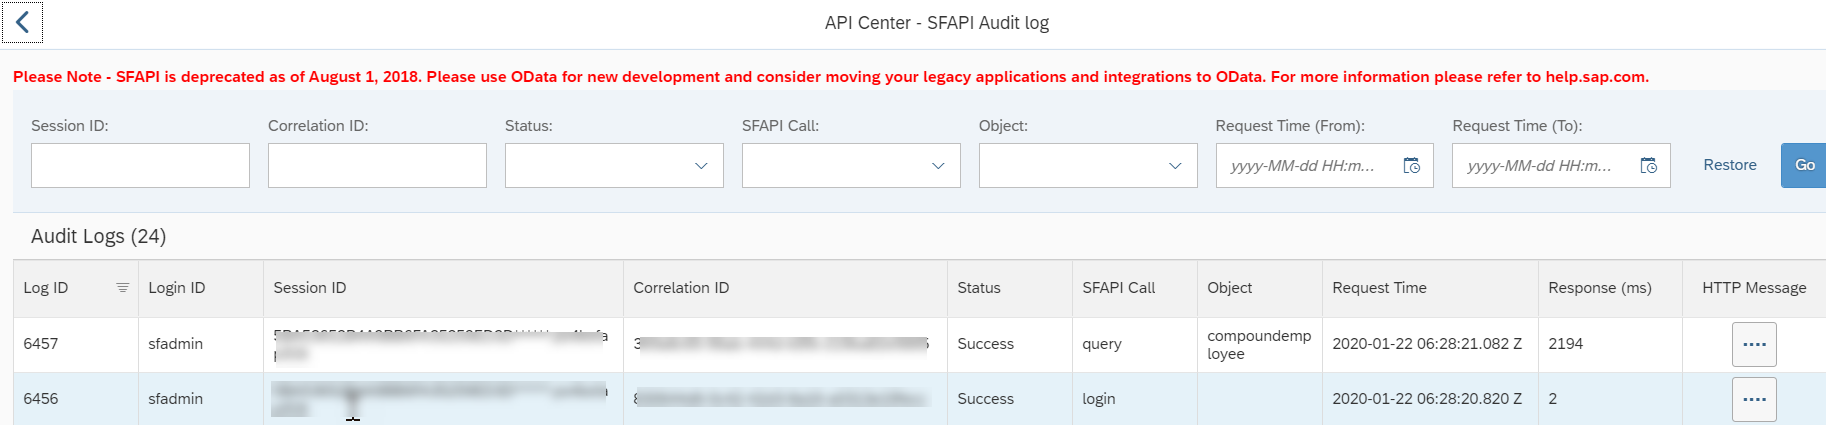Click Success status in row 6456
The image size is (1826, 425).
pyautogui.click(x=986, y=399)
